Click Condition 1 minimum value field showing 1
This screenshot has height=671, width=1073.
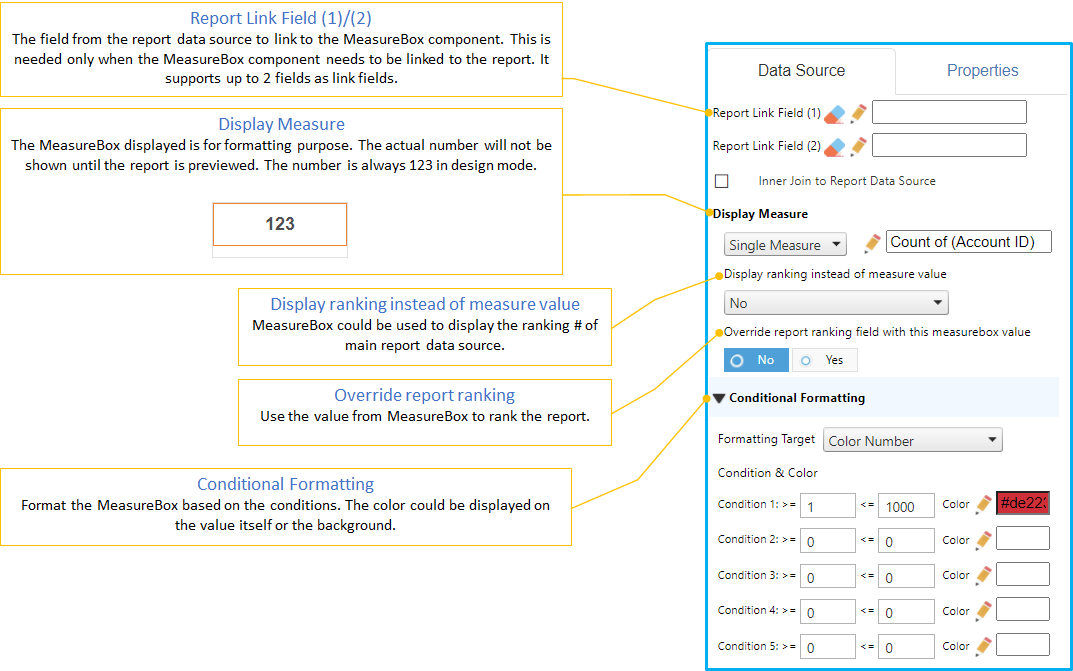827,505
